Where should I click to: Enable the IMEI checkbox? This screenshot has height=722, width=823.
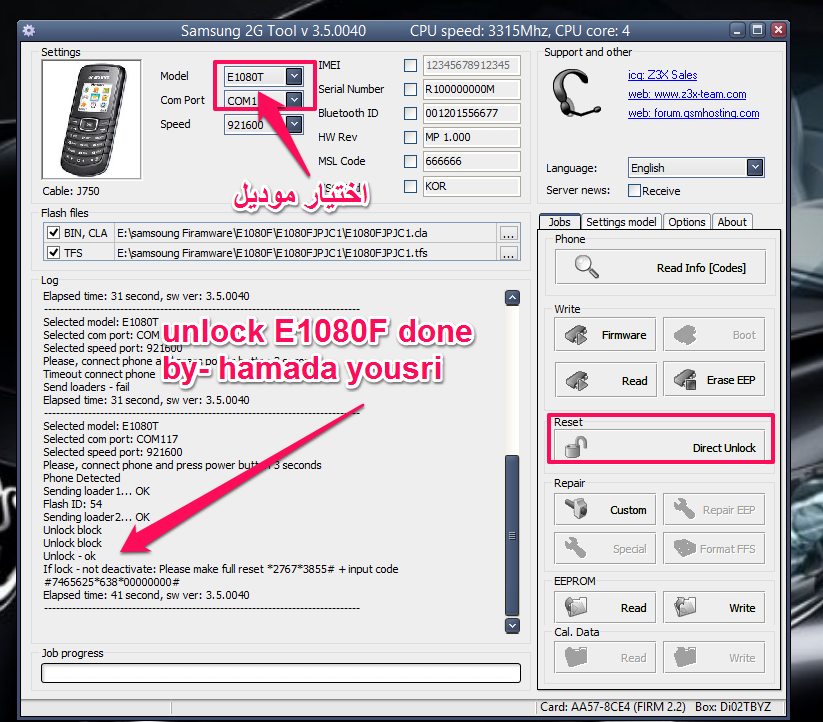tap(410, 66)
